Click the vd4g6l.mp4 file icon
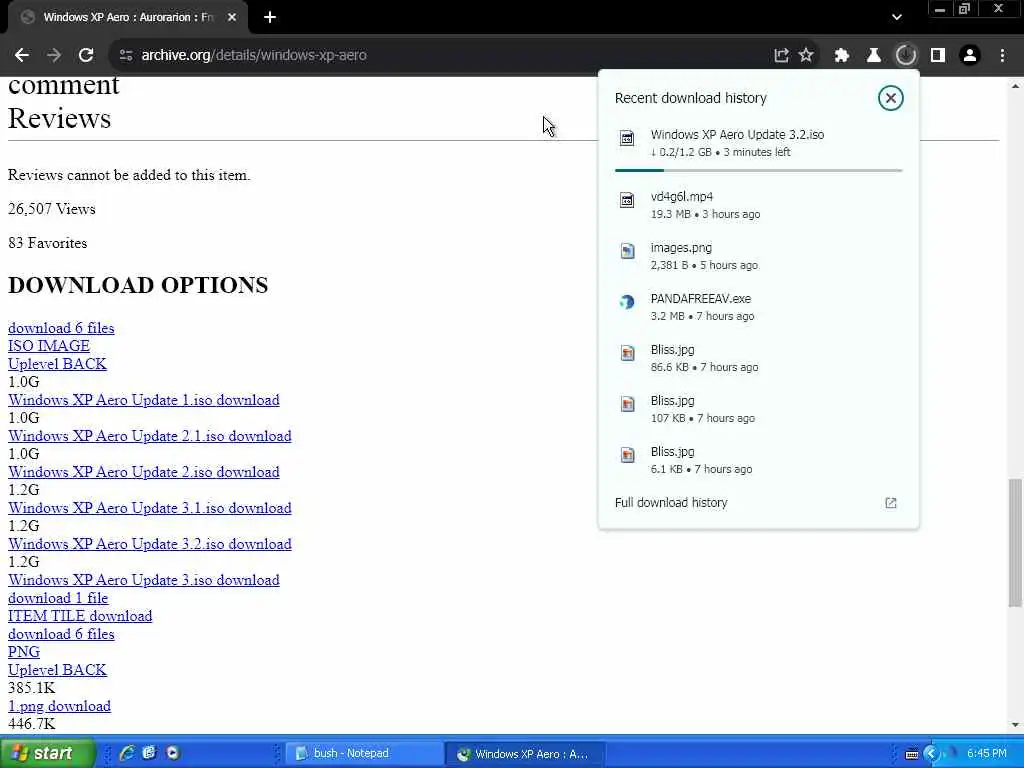 pos(627,200)
